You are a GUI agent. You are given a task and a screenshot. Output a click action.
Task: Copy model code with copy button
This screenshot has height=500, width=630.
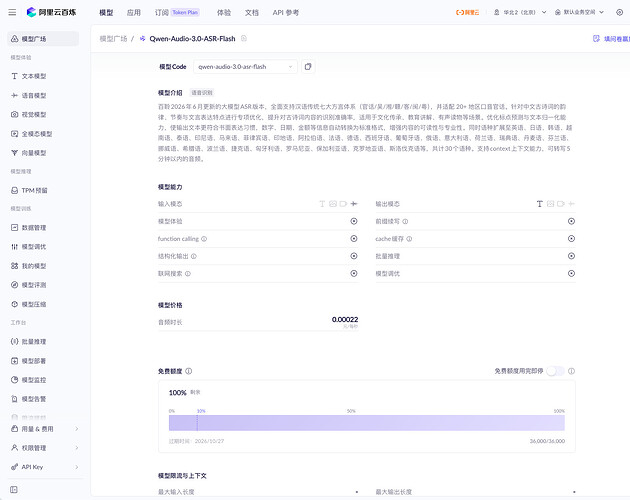[308, 67]
